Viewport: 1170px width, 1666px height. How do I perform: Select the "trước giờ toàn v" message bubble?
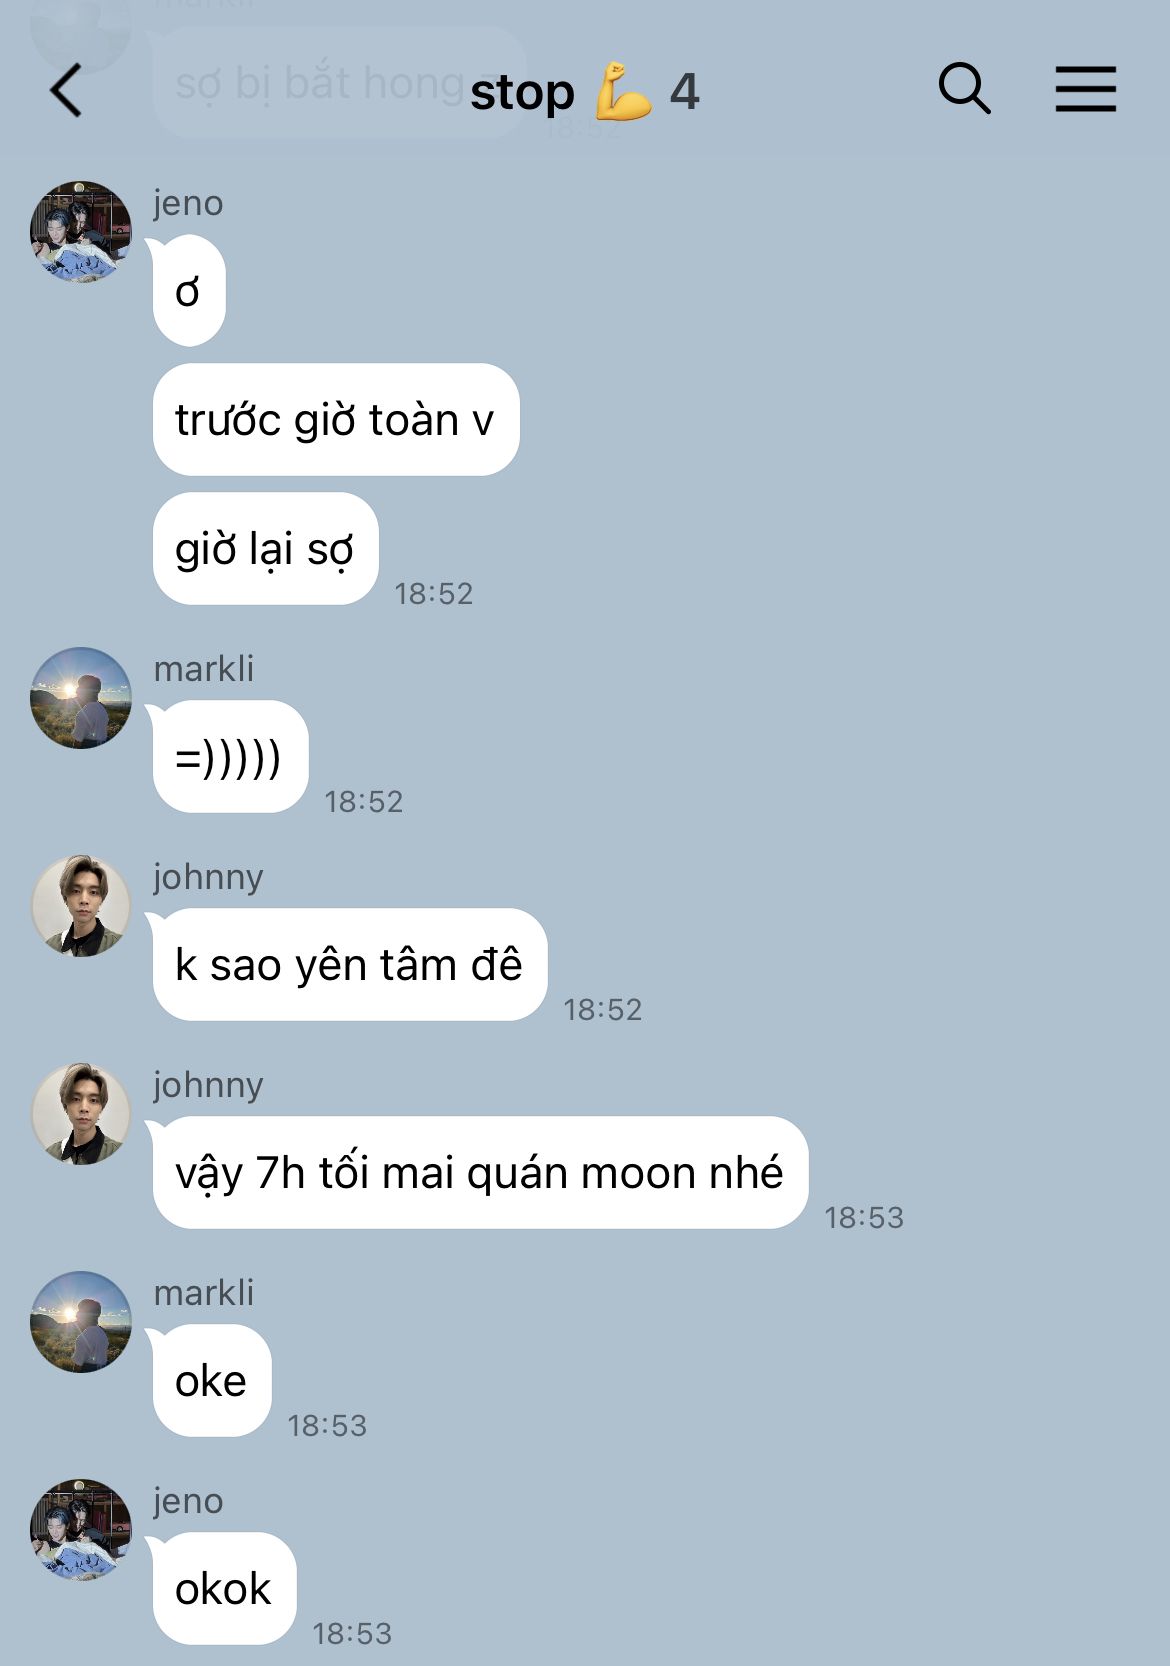click(x=336, y=419)
